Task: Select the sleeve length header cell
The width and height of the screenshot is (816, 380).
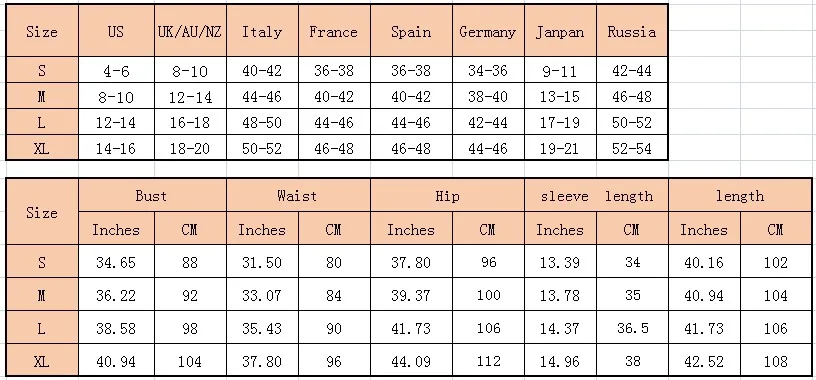Action: point(596,196)
